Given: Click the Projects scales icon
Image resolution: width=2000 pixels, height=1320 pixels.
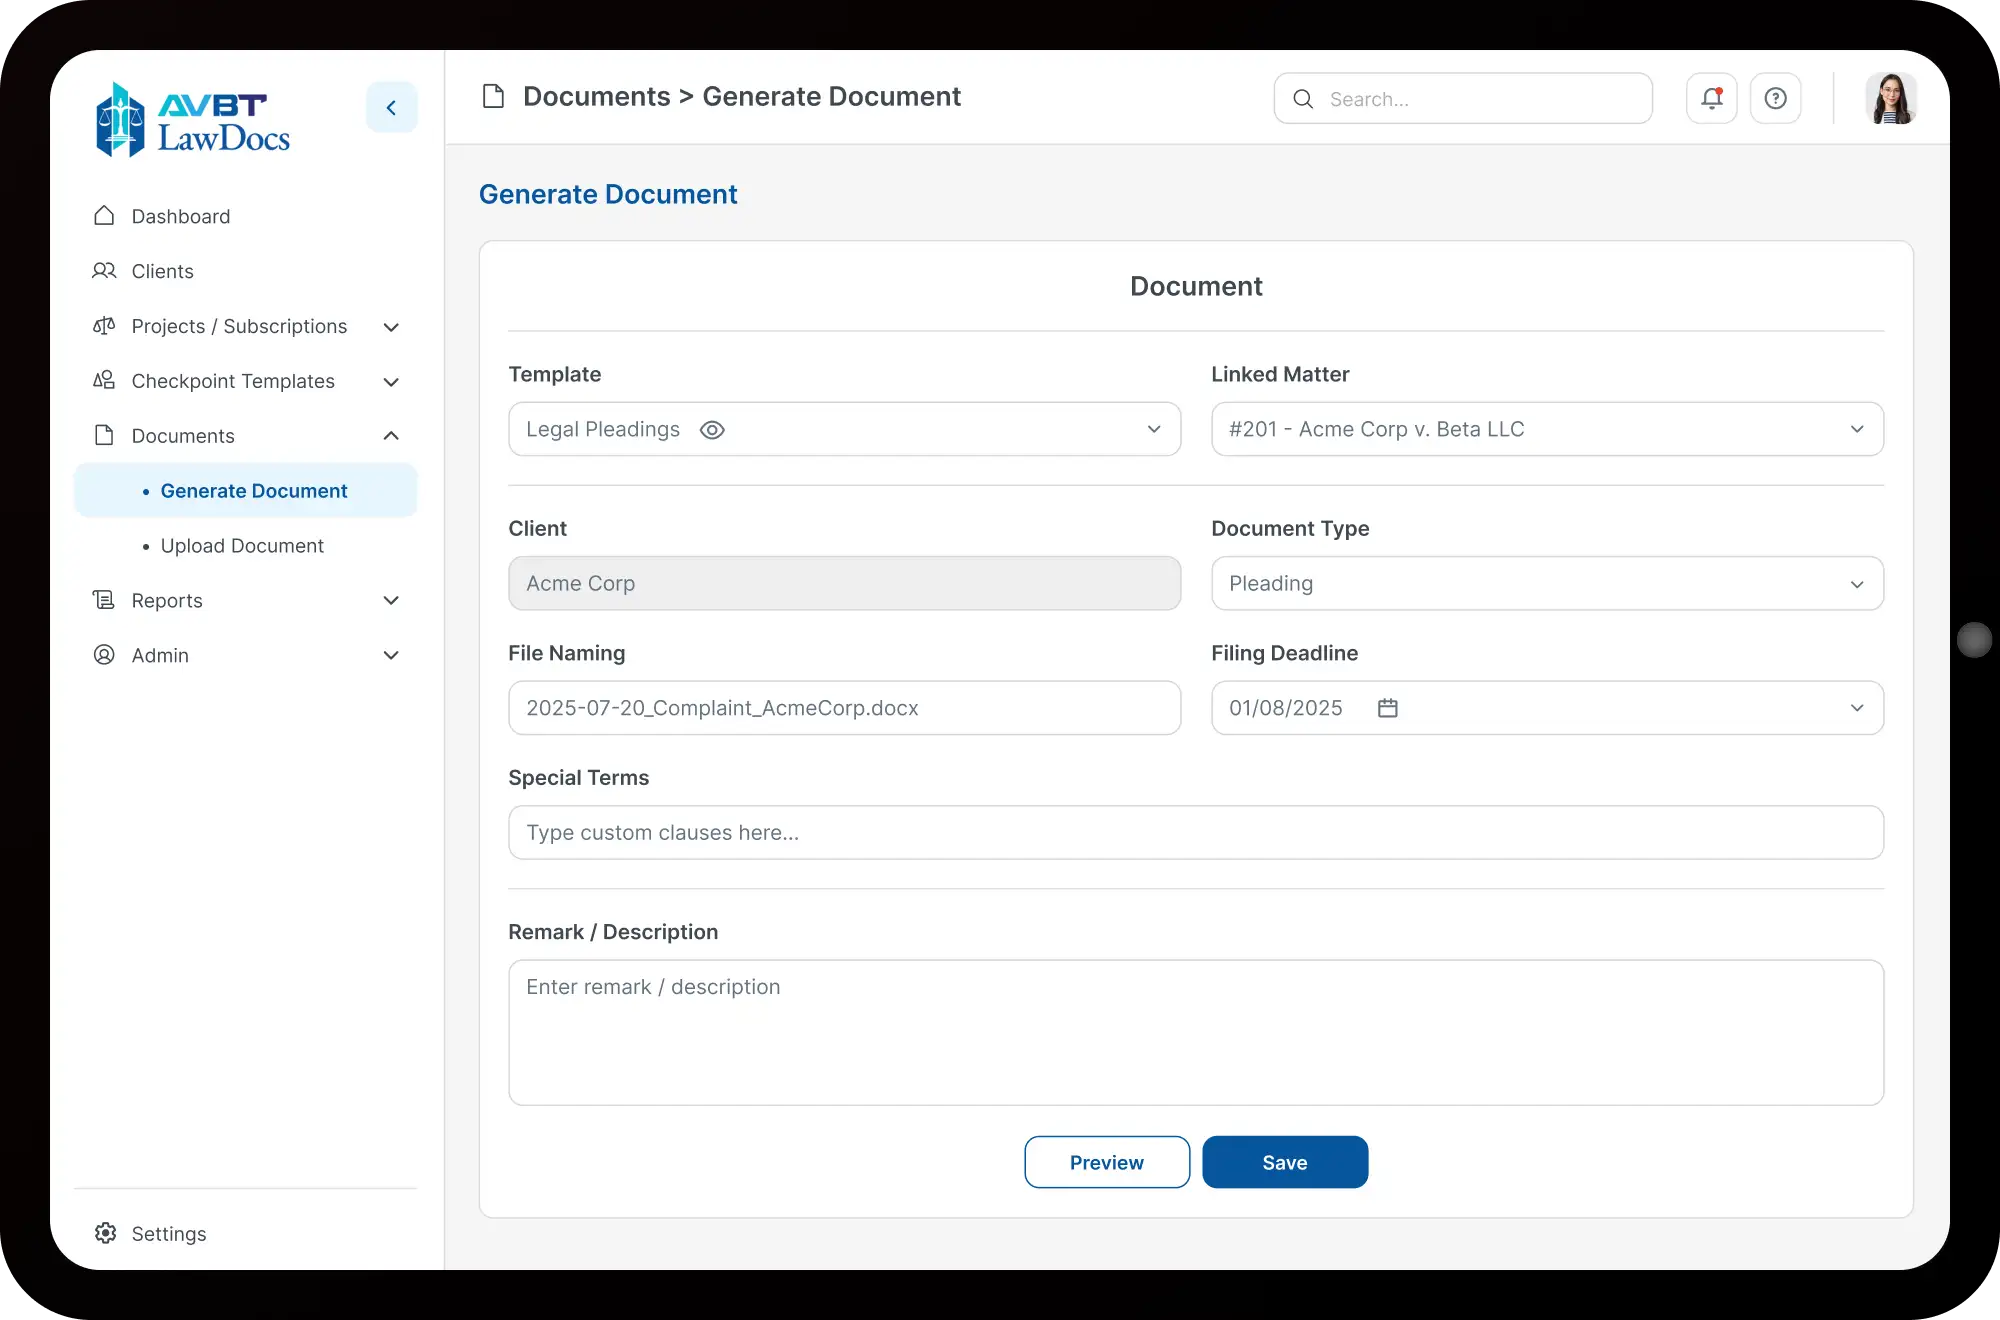Looking at the screenshot, I should pyautogui.click(x=104, y=326).
